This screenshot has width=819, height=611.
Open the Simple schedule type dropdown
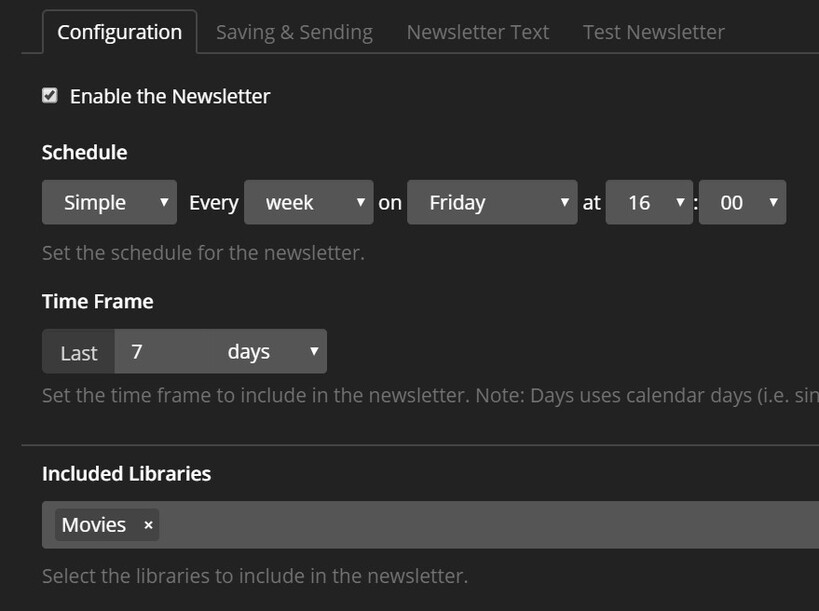pyautogui.click(x=109, y=203)
